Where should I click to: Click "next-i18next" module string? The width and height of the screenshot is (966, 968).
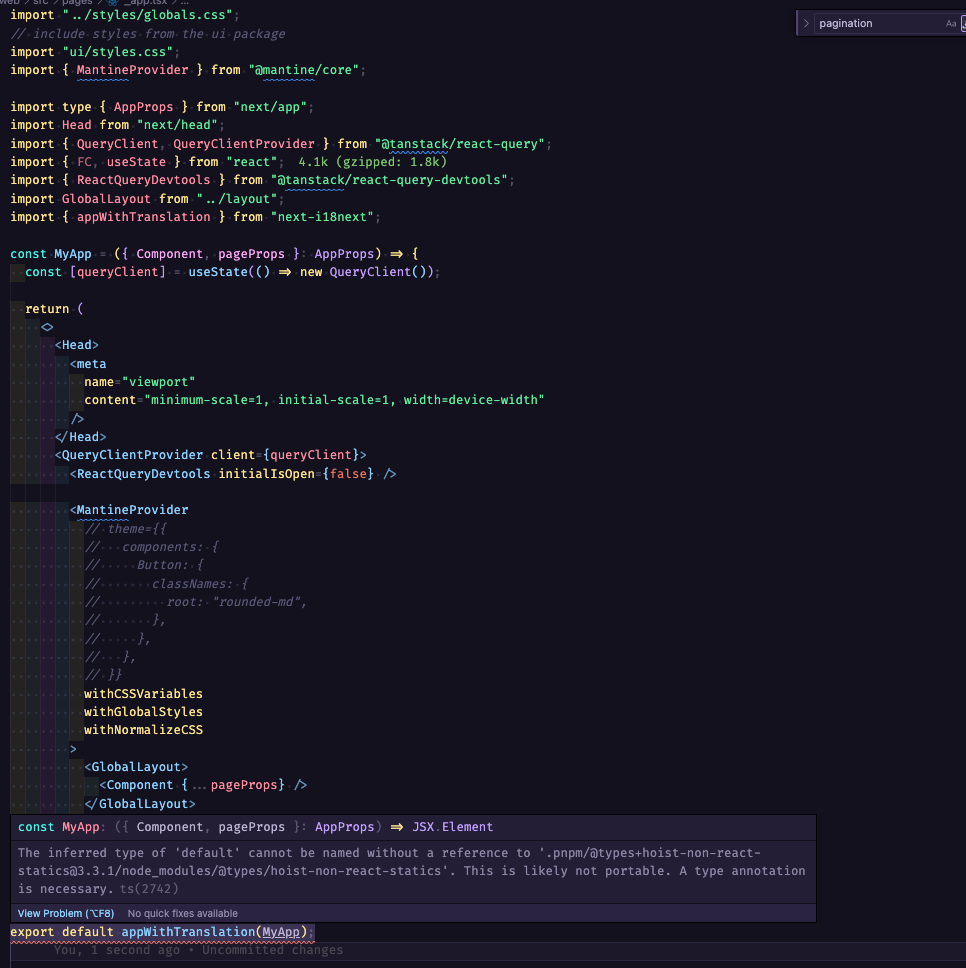coord(322,217)
